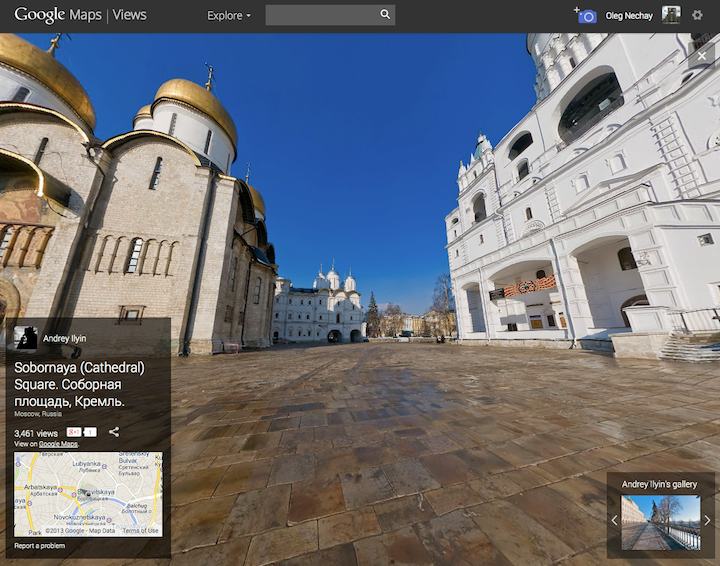Show next photo in gallery

point(707,520)
